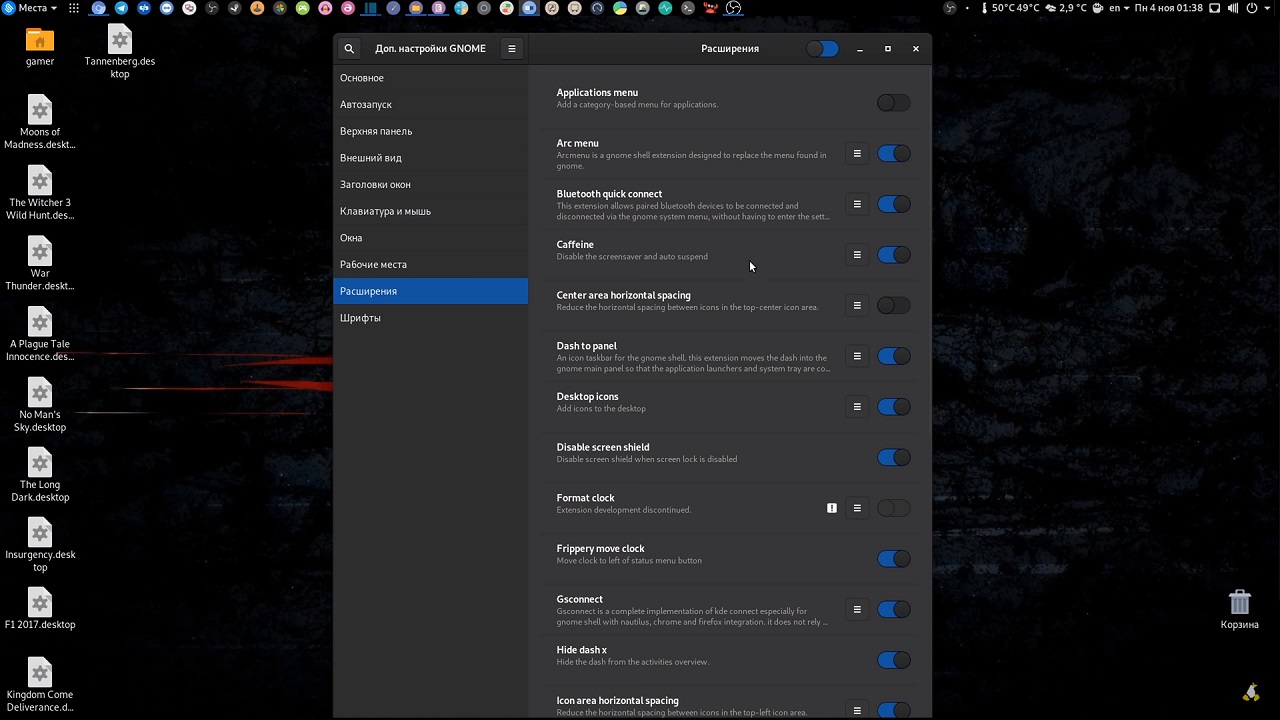Launch Telegram from the top panel
The width and height of the screenshot is (1280, 720).
click(121, 8)
